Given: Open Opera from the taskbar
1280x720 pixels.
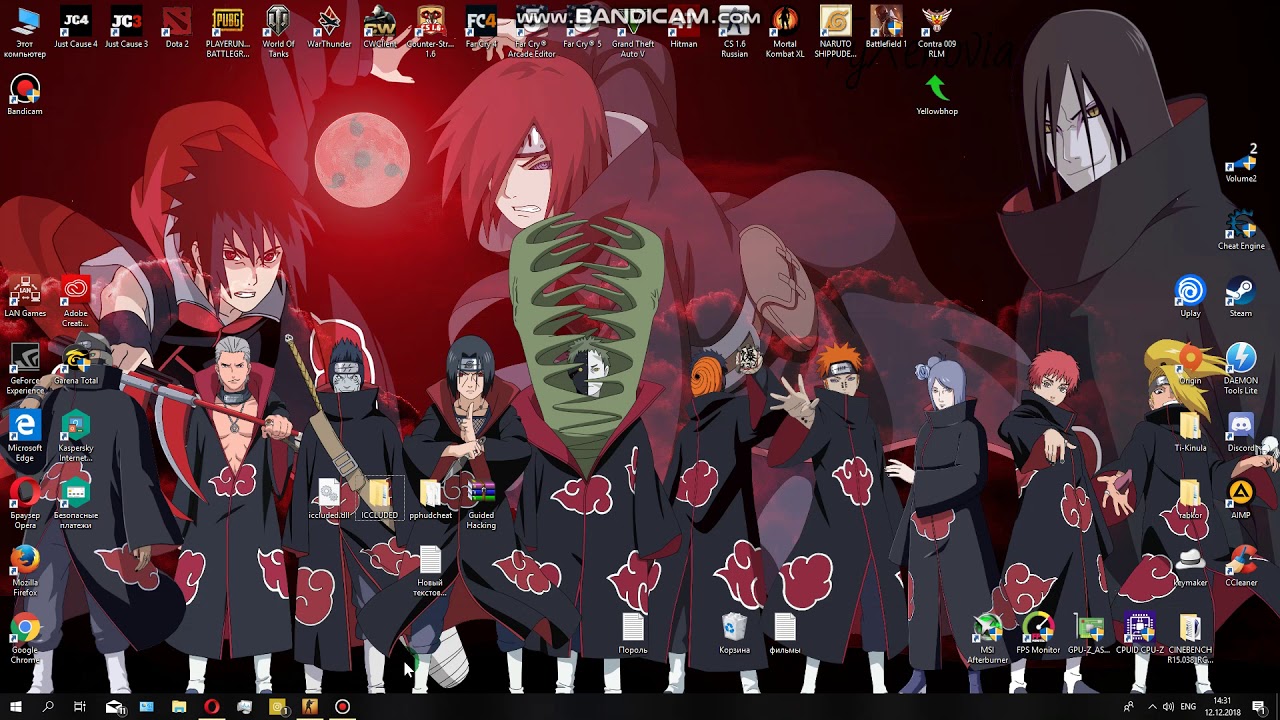Looking at the screenshot, I should pos(212,707).
